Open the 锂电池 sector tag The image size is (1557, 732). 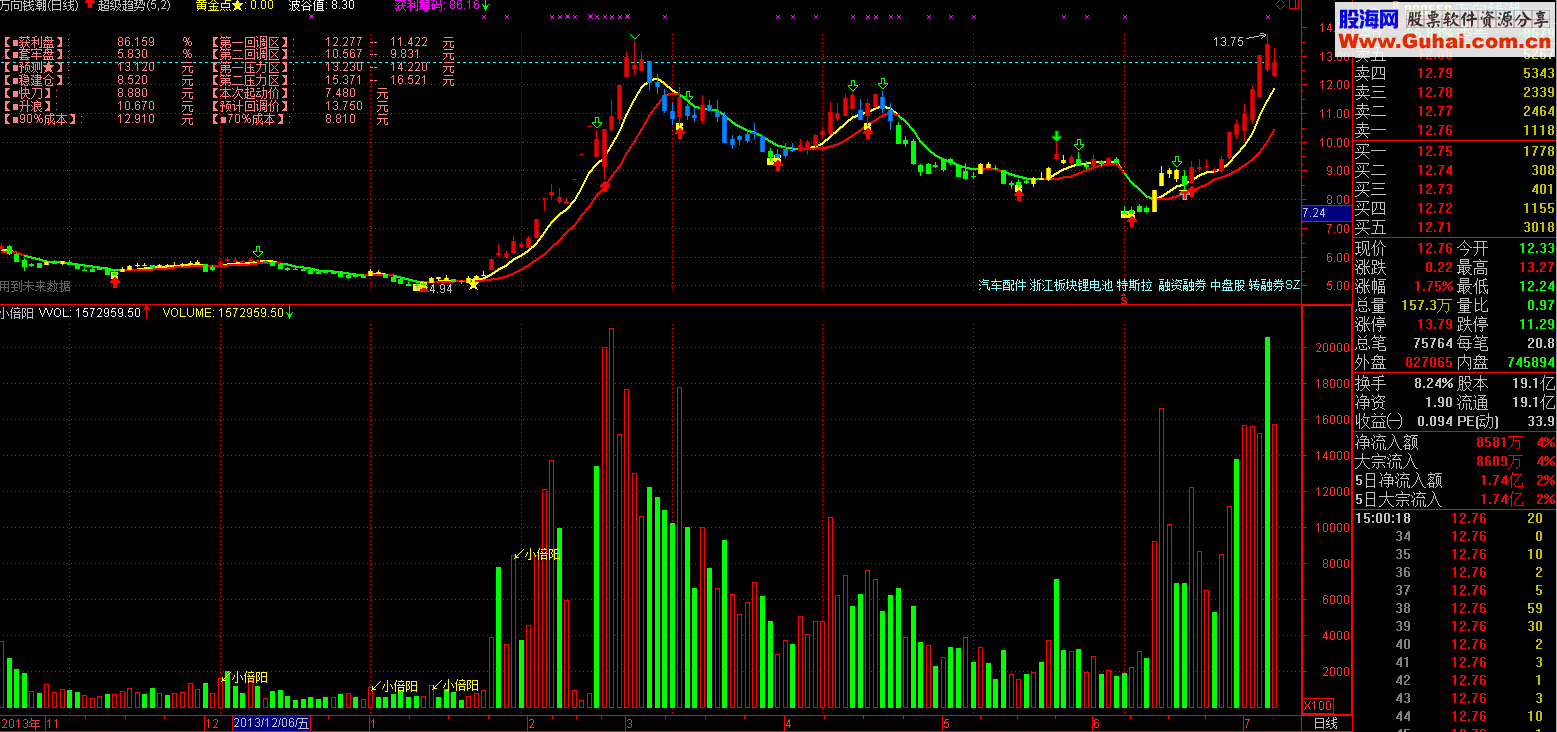click(x=1096, y=285)
